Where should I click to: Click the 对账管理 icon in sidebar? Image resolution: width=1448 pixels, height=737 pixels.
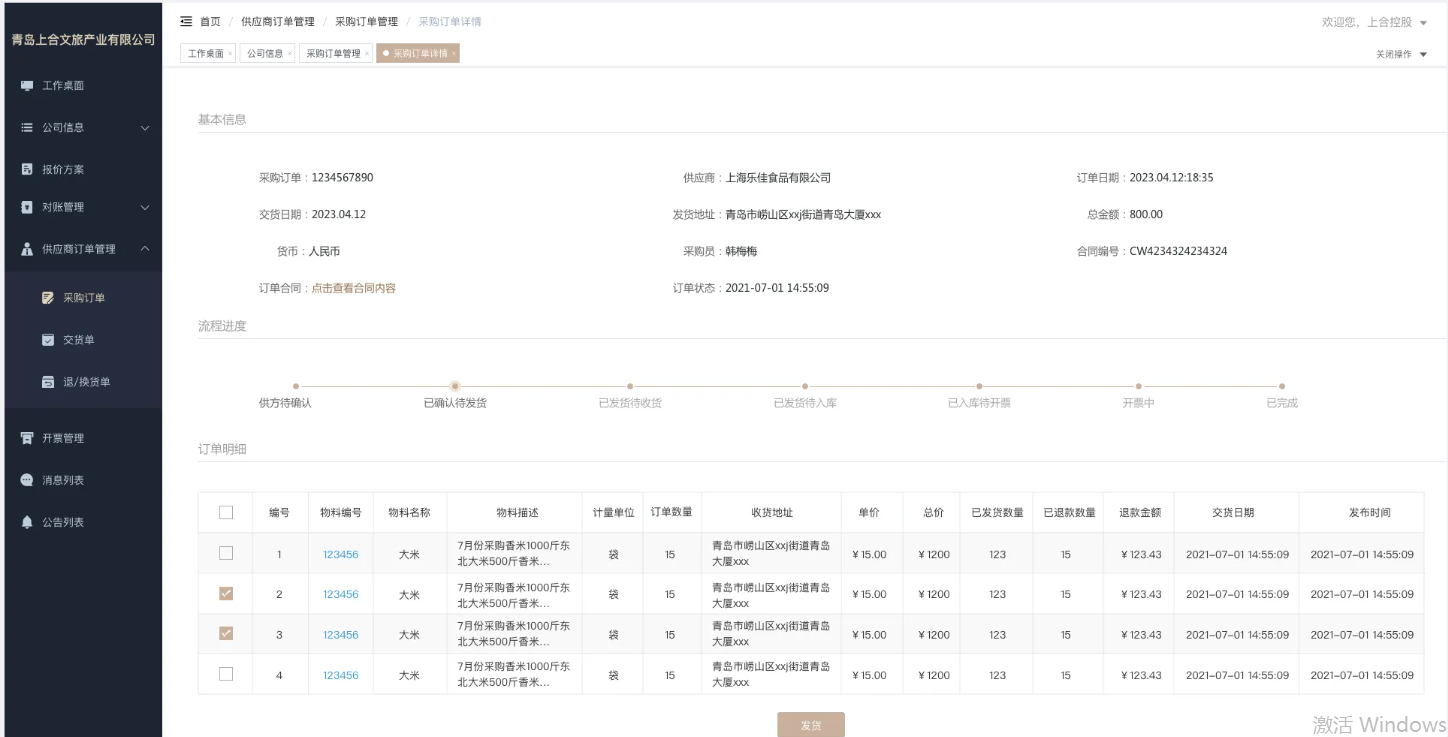coord(27,207)
